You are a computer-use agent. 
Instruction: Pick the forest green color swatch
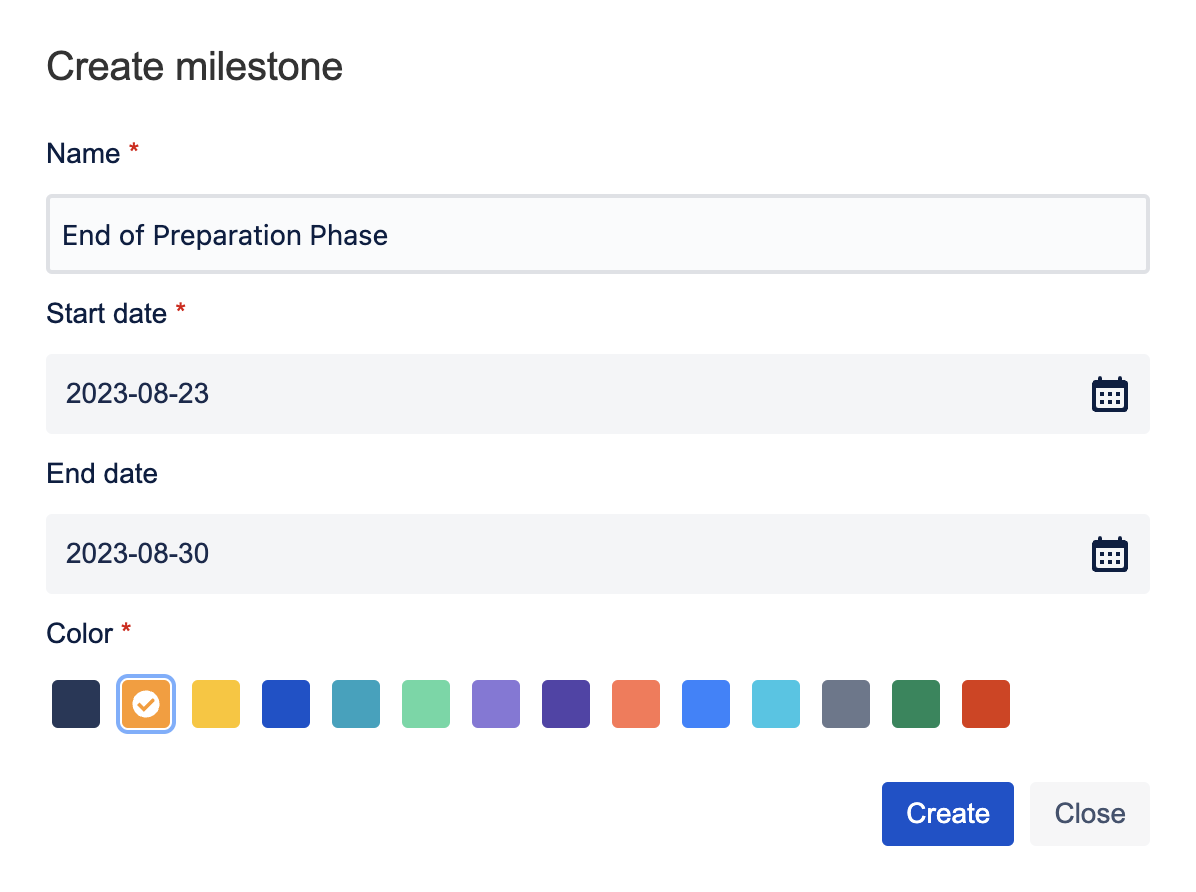[x=916, y=704]
